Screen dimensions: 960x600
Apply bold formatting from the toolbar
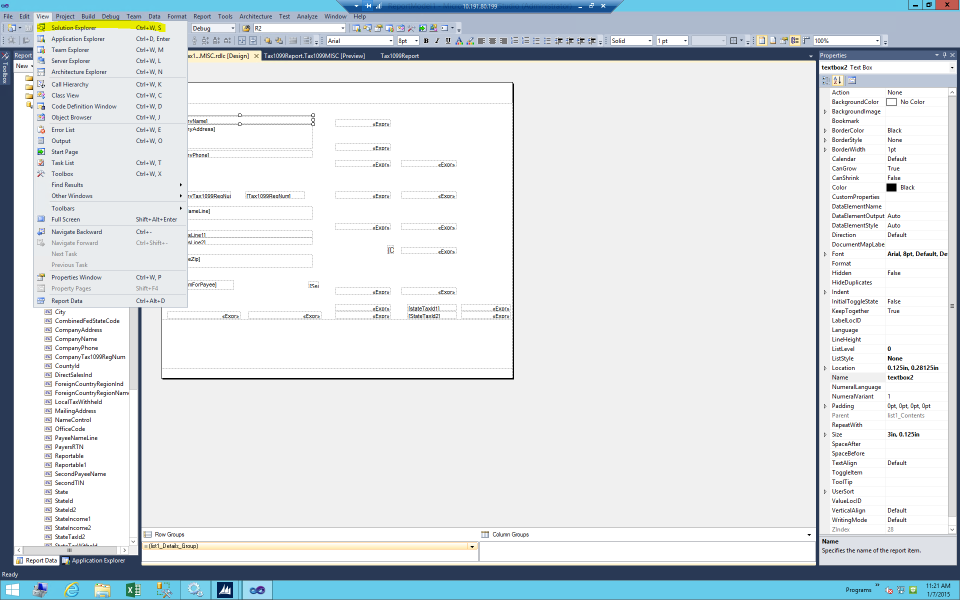(427, 42)
